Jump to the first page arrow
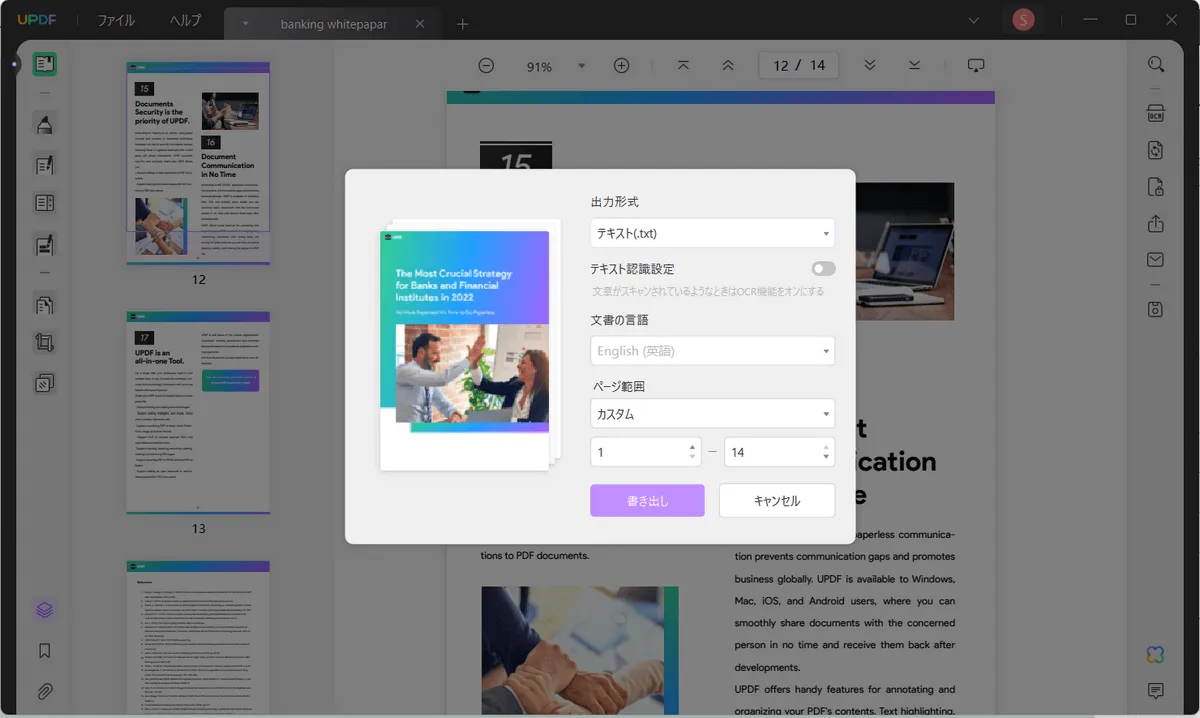1200x718 pixels. 683,65
